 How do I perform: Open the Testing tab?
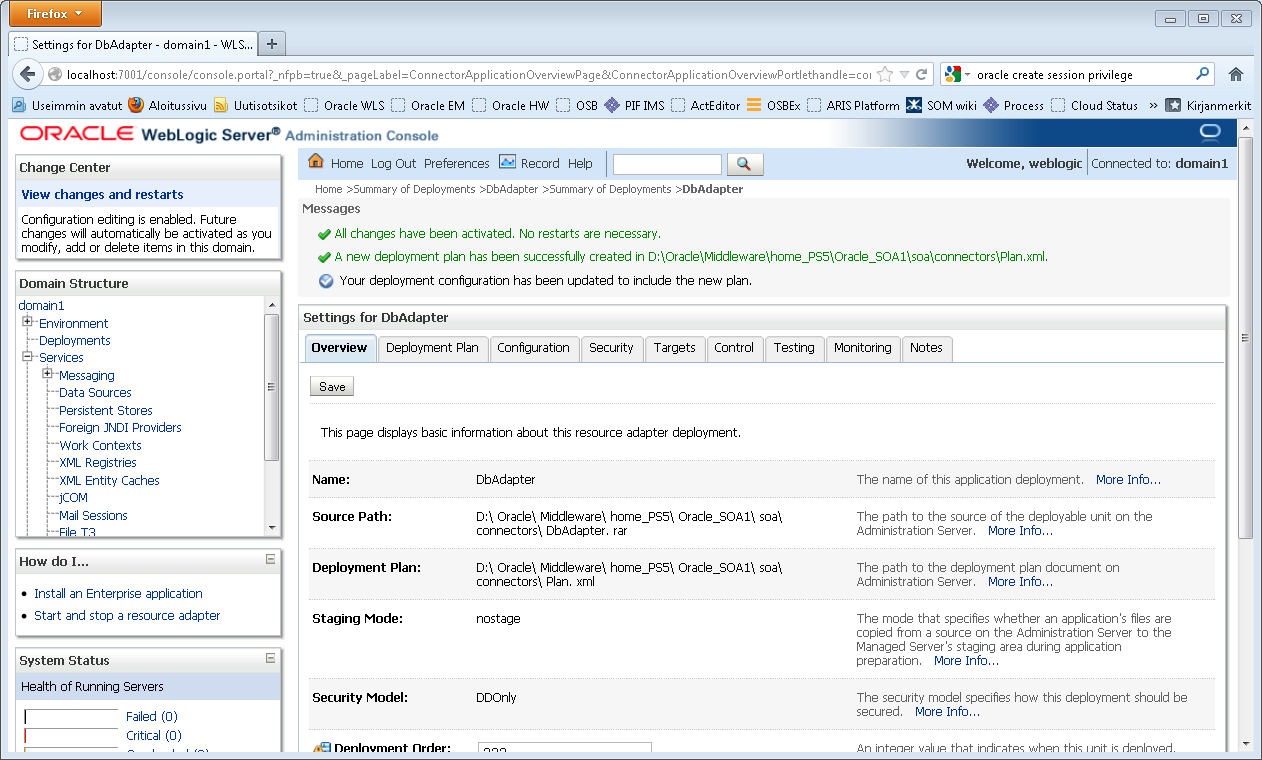point(794,348)
